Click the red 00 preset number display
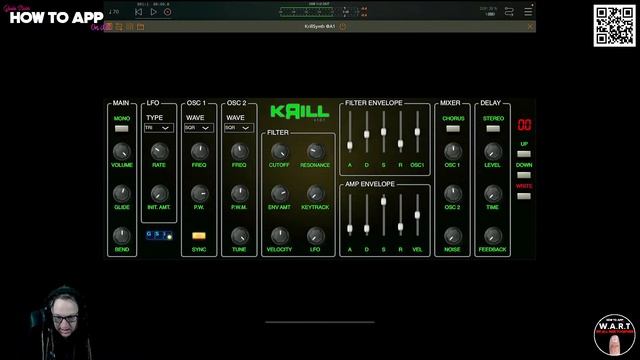Image resolution: width=640 pixels, height=360 pixels. coord(524,124)
